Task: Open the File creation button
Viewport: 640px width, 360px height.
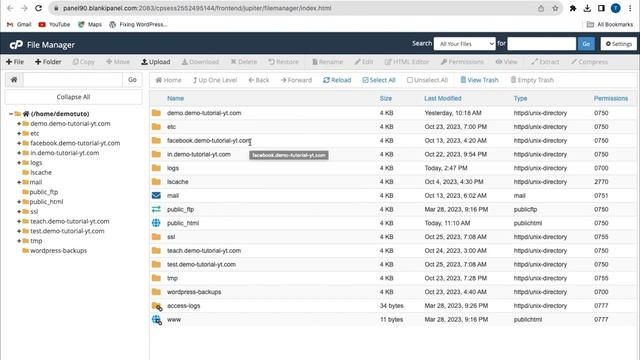Action: pos(15,62)
